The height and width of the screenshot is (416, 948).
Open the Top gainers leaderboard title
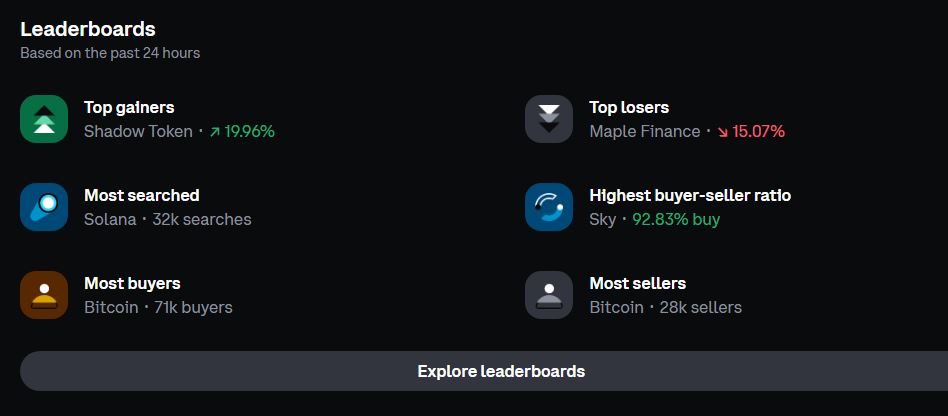coord(129,108)
